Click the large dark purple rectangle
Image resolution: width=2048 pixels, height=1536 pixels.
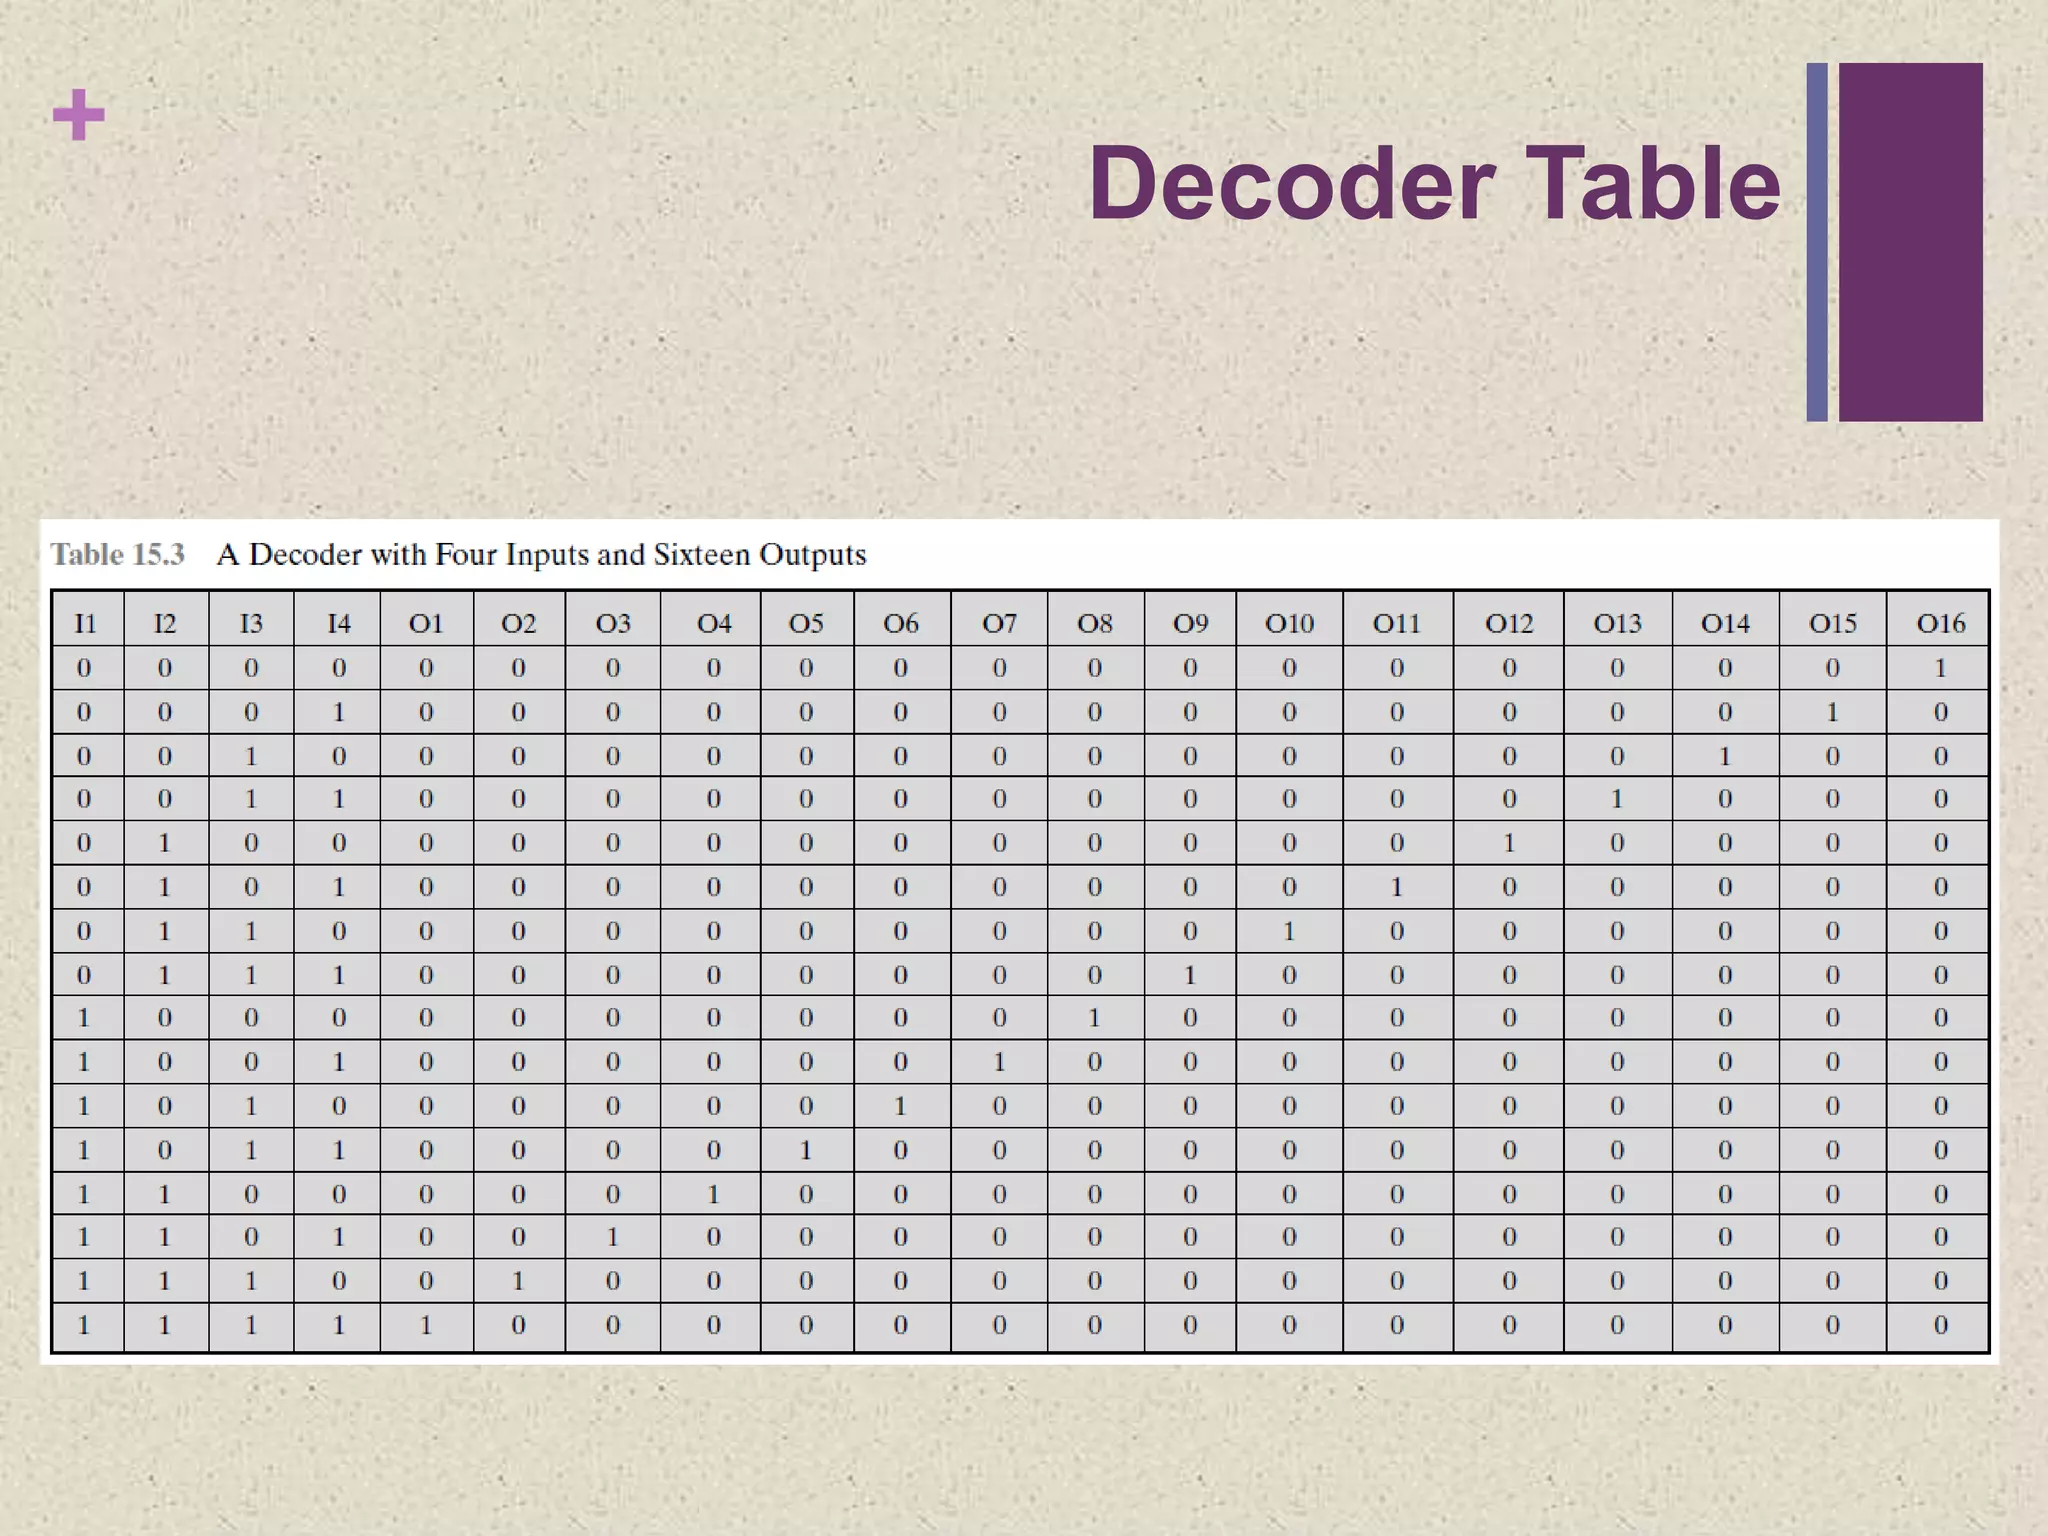coord(1910,242)
